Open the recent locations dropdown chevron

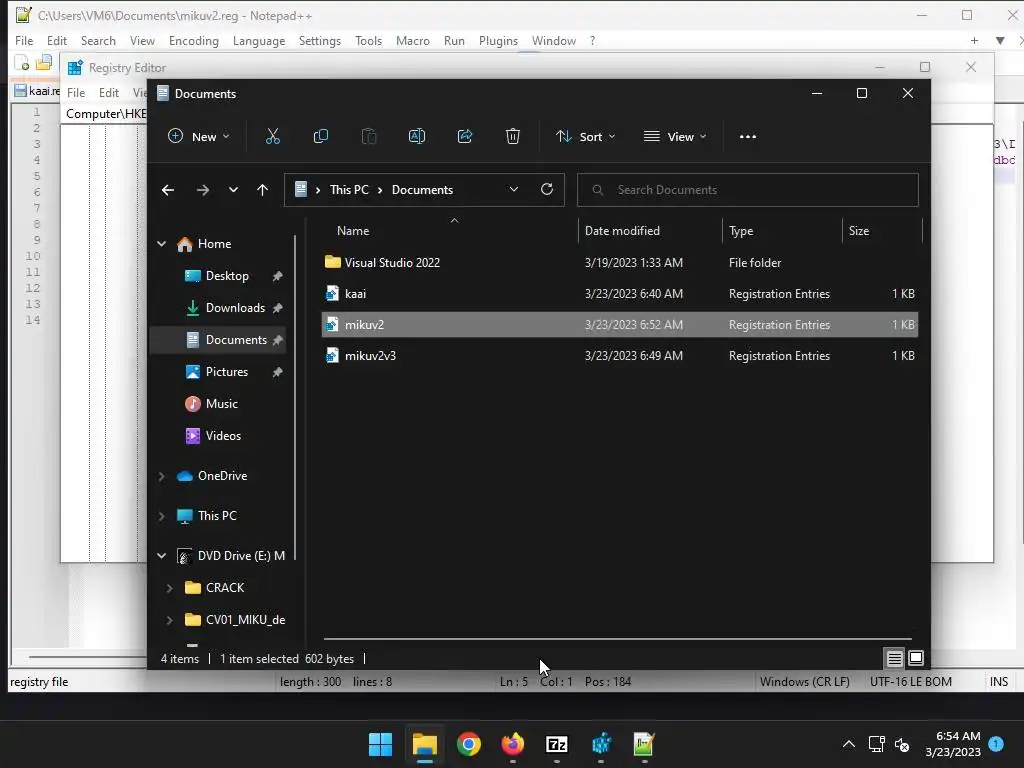click(x=233, y=190)
